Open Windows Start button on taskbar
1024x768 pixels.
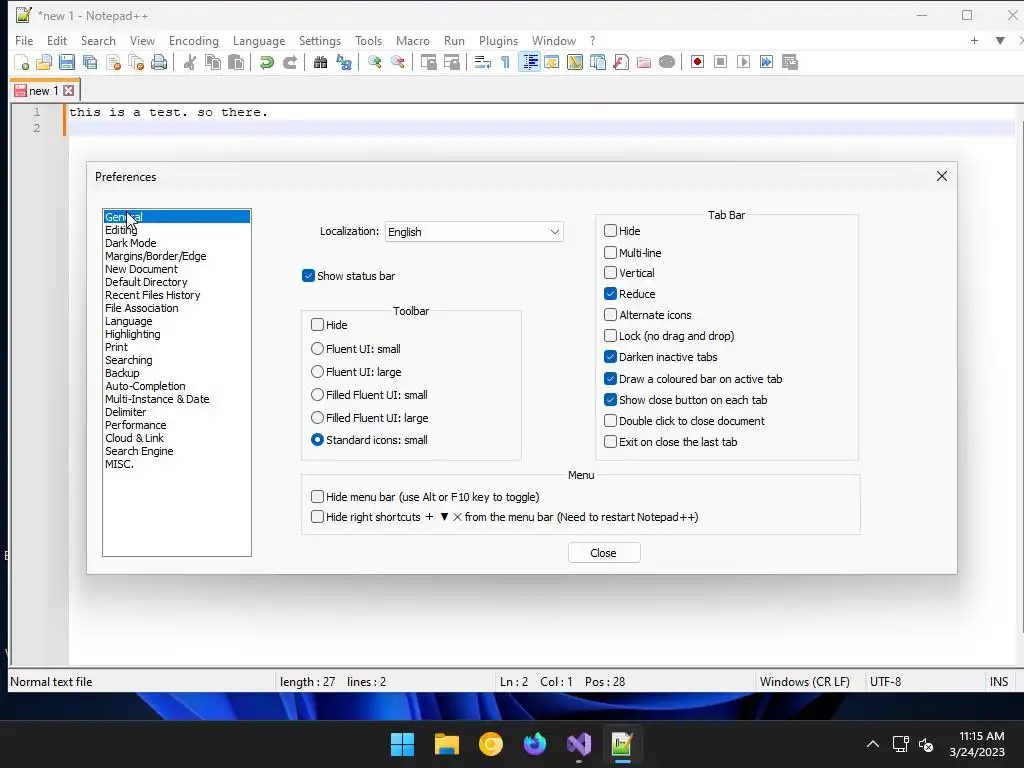[x=402, y=744]
